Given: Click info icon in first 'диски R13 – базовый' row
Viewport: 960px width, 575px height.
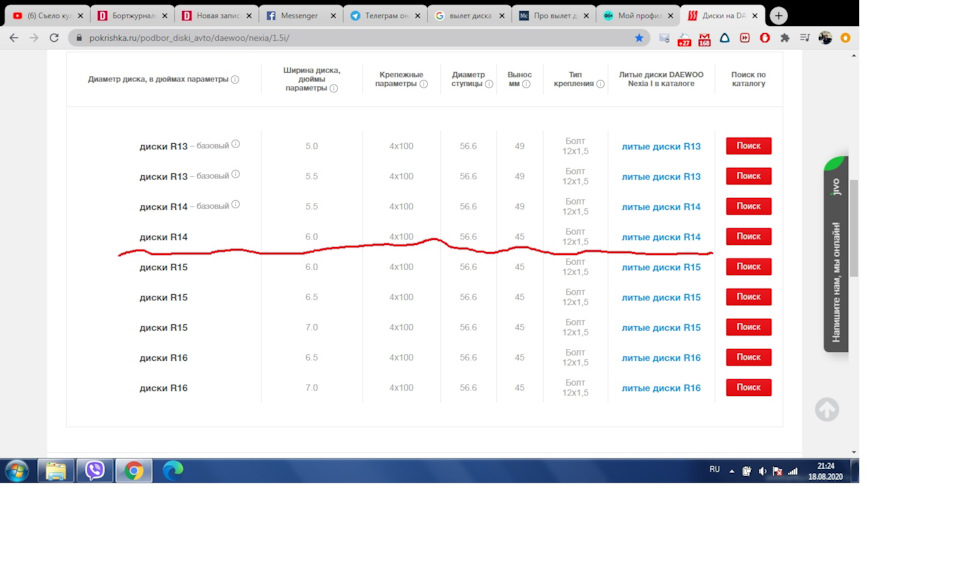Looking at the screenshot, I should (x=236, y=145).
